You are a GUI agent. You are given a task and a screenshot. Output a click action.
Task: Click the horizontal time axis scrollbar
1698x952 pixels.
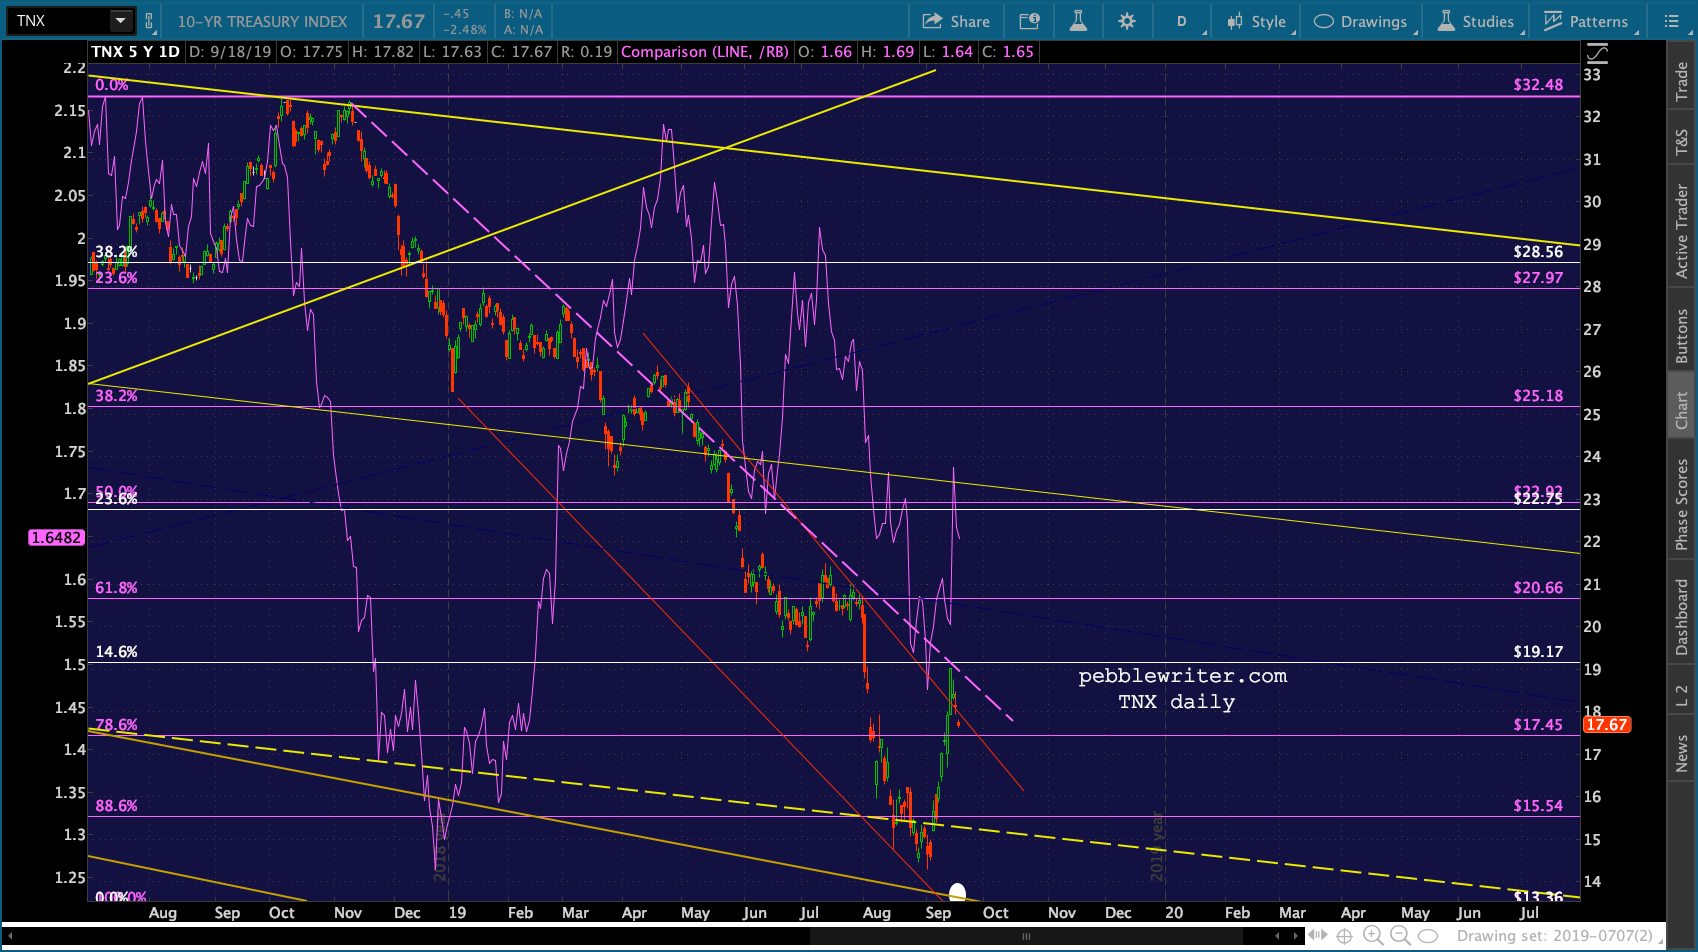(1025, 936)
